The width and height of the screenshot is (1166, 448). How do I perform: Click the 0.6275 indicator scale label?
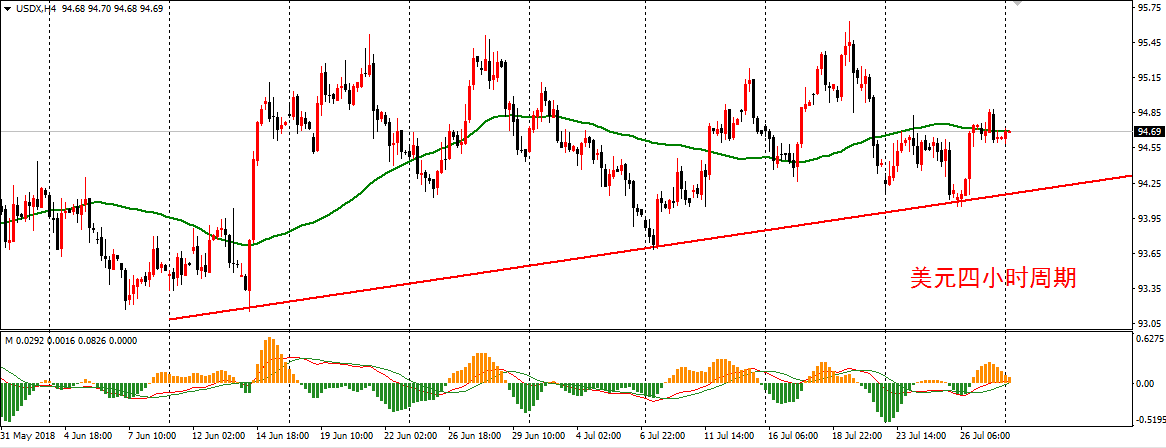point(1148,340)
